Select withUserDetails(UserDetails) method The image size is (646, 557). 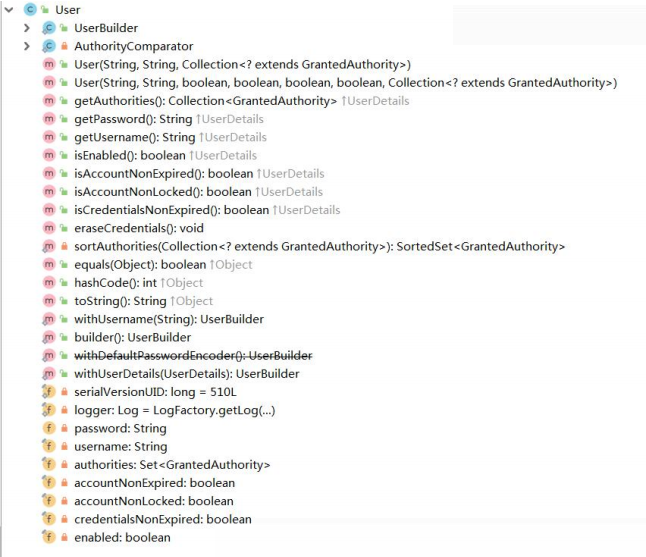187,374
